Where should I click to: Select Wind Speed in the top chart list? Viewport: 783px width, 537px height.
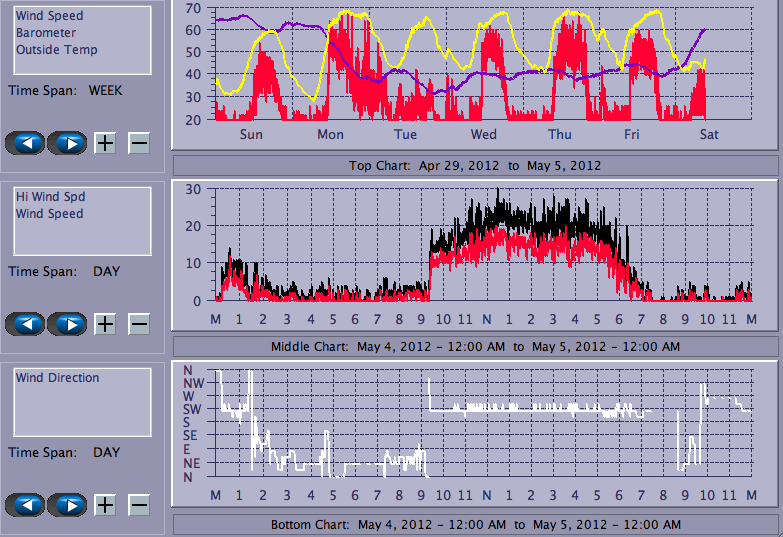[49, 16]
